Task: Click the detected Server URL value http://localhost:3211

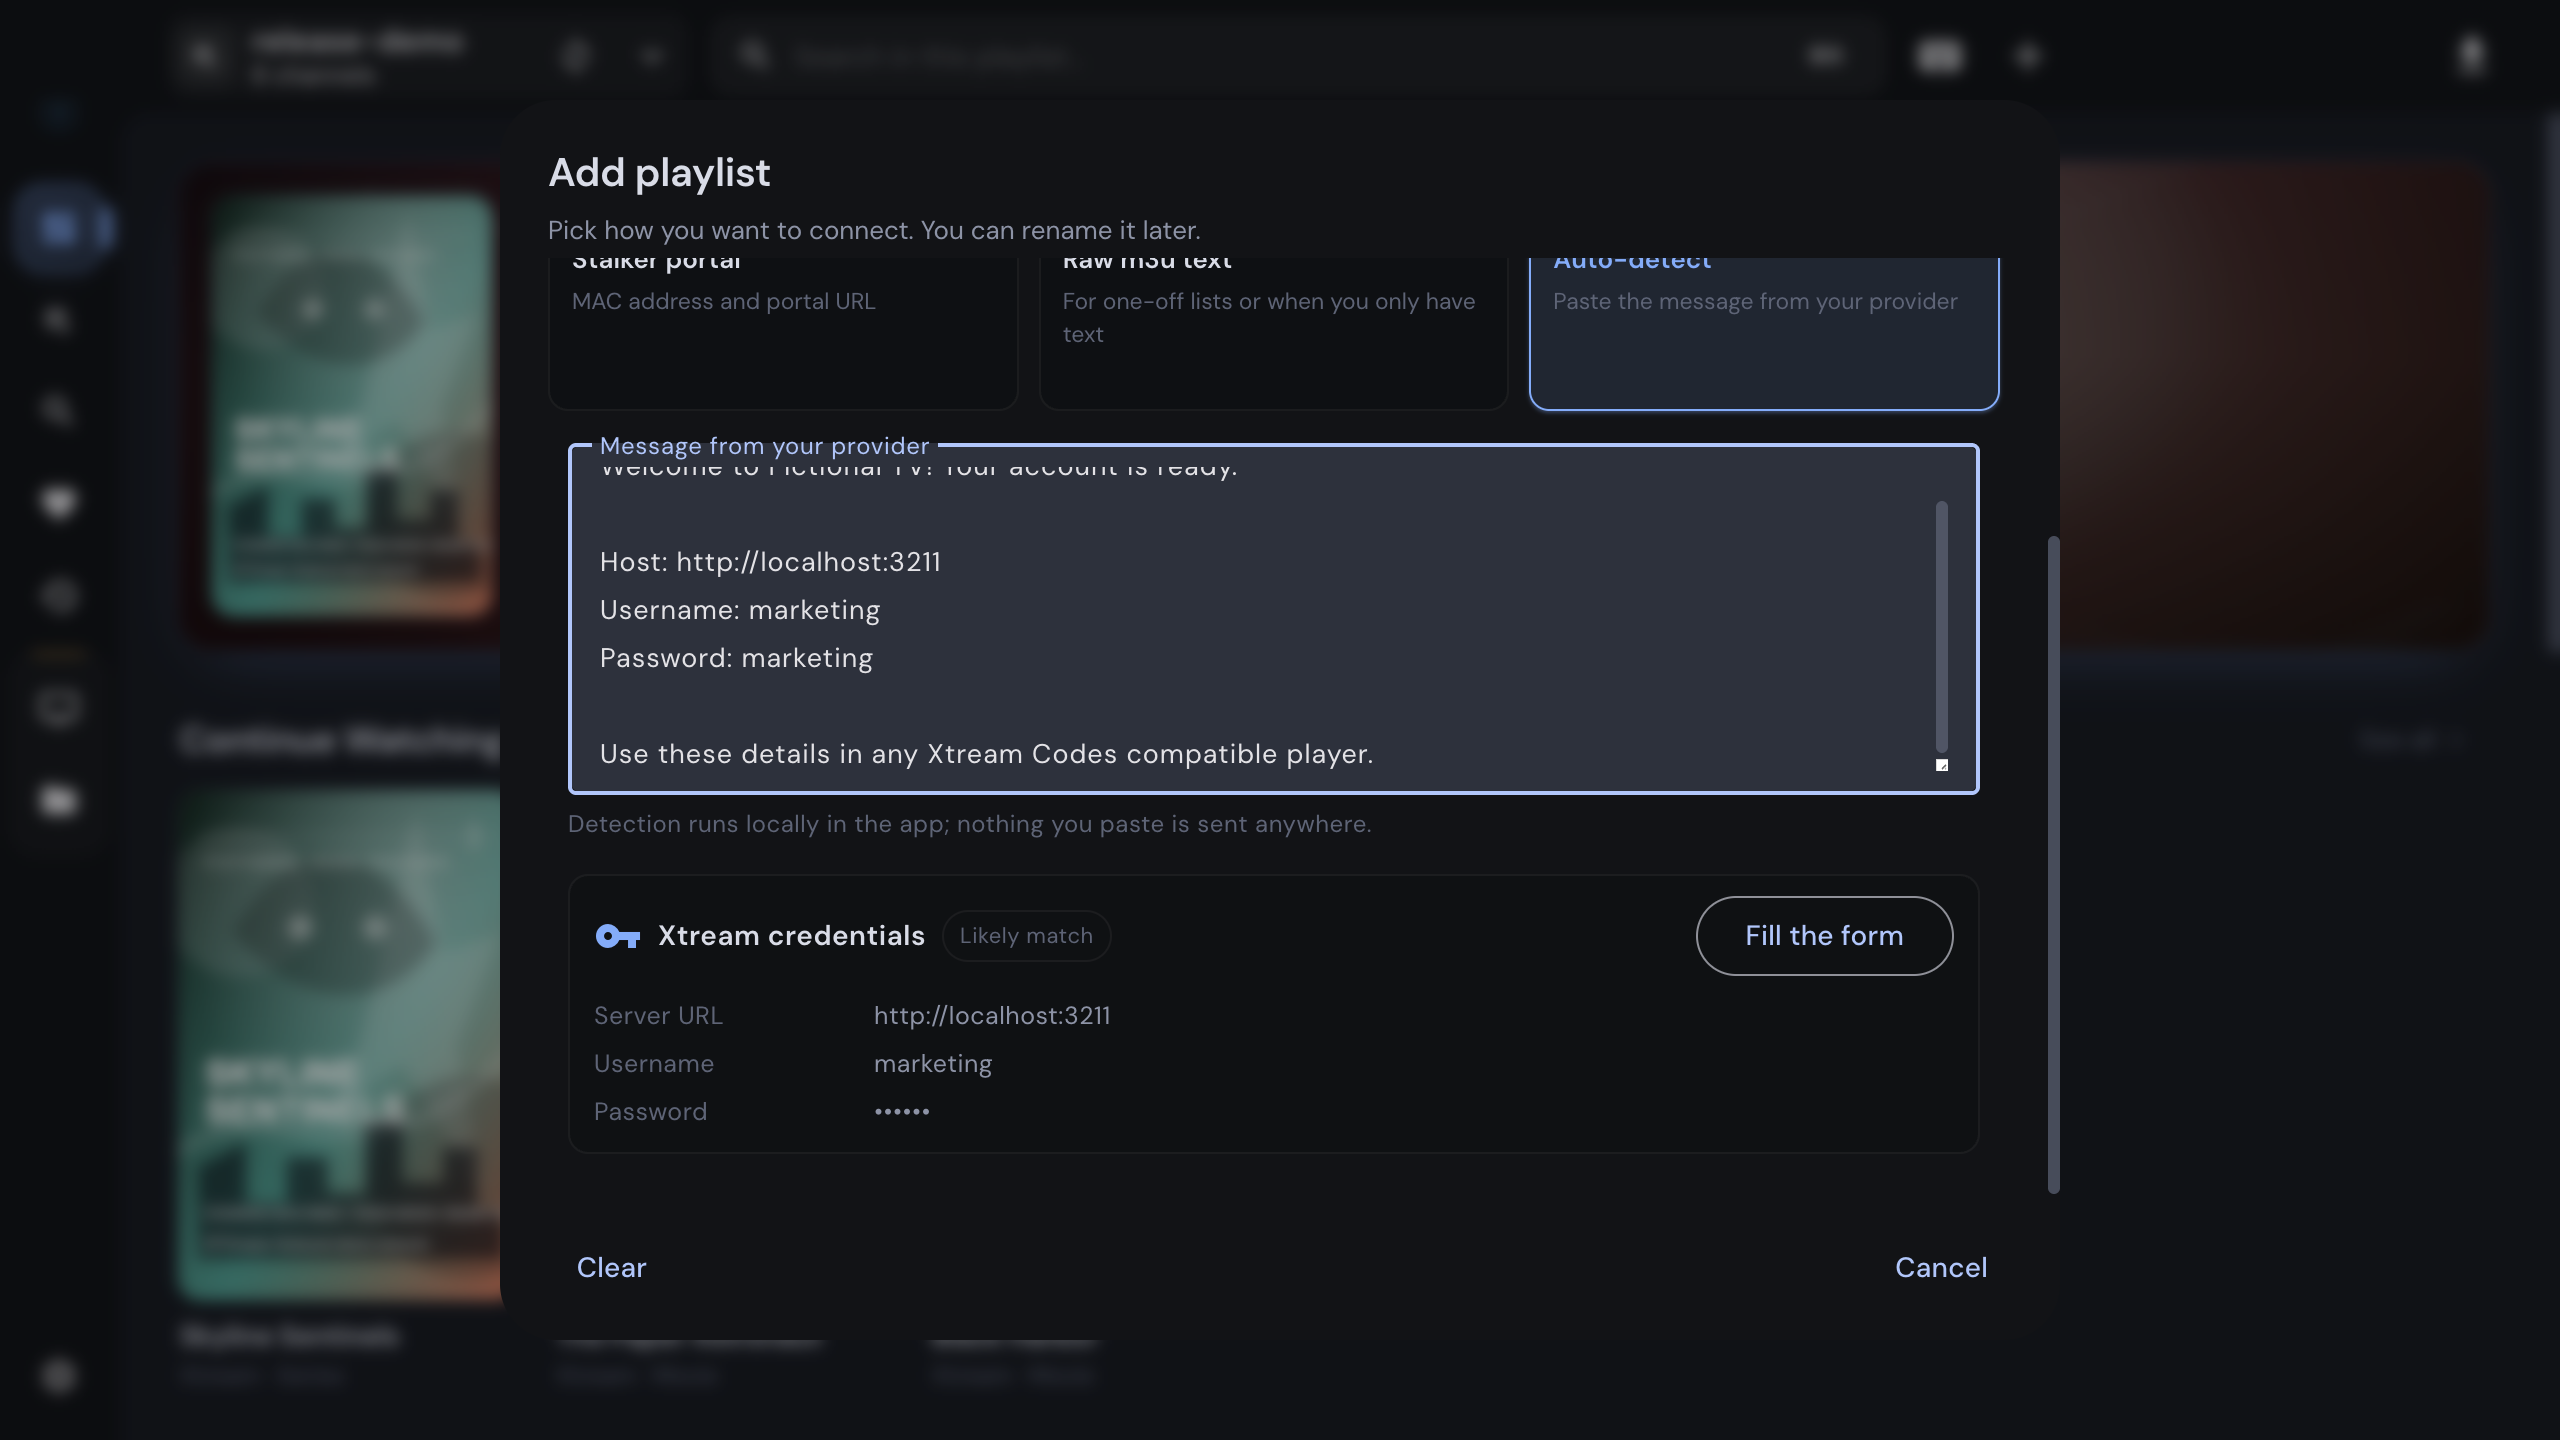Action: (x=992, y=1016)
